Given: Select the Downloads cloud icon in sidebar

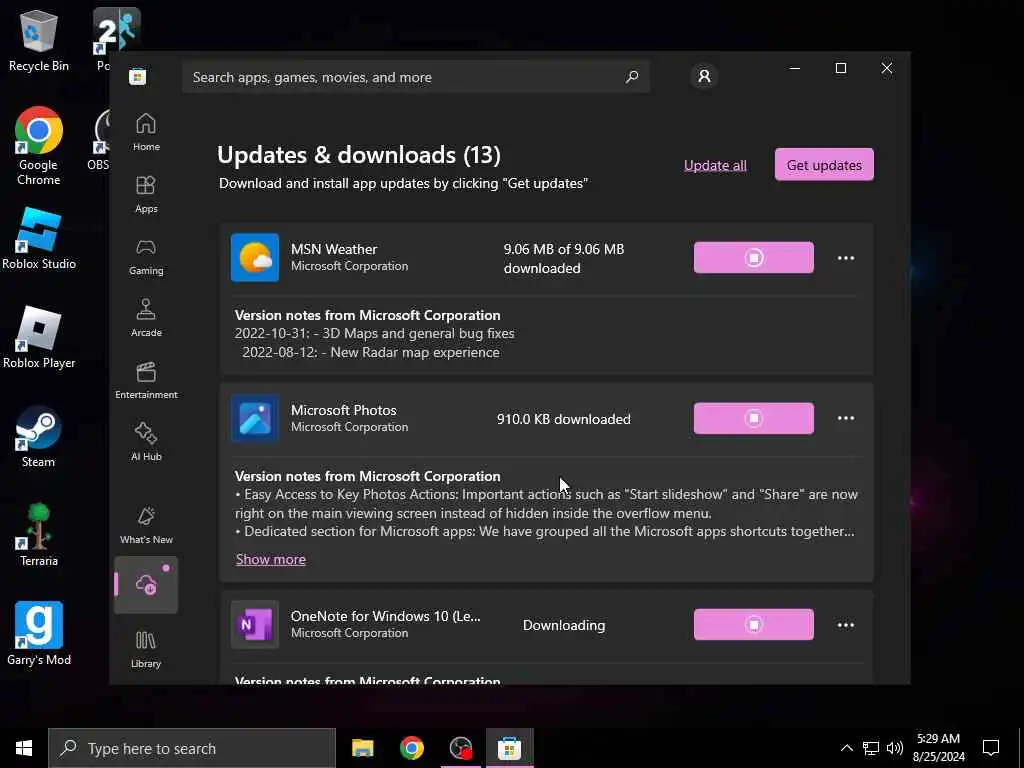Looking at the screenshot, I should pos(146,584).
